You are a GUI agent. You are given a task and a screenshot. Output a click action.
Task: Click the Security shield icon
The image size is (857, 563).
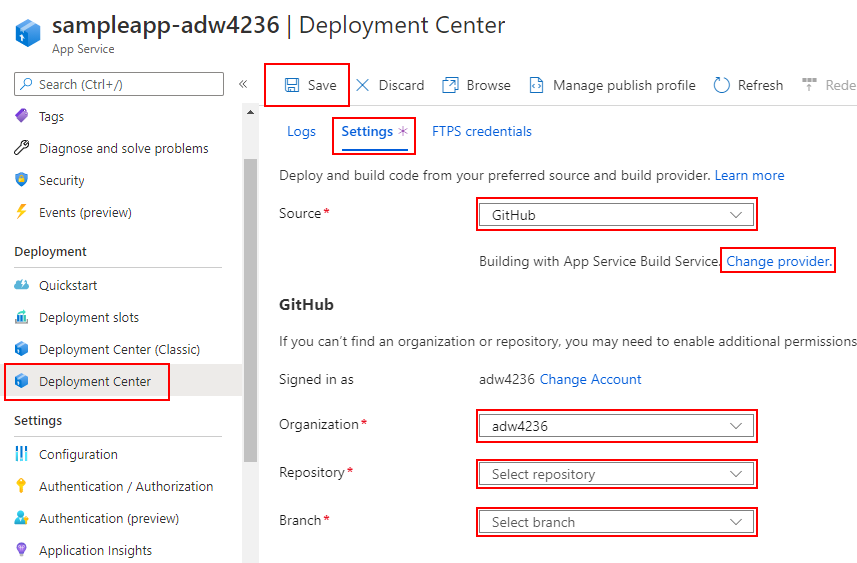coord(21,179)
